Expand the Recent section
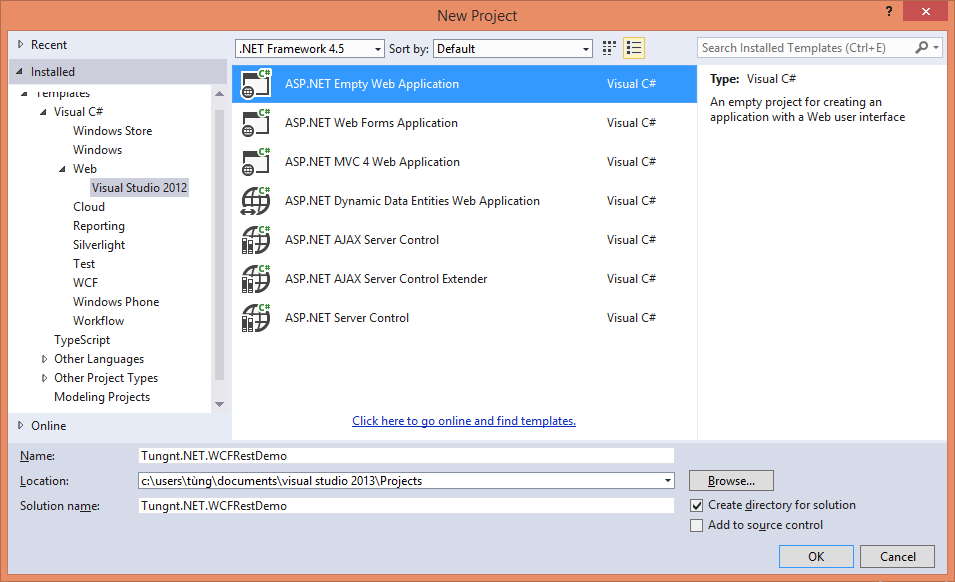The image size is (955, 582). tap(21, 44)
